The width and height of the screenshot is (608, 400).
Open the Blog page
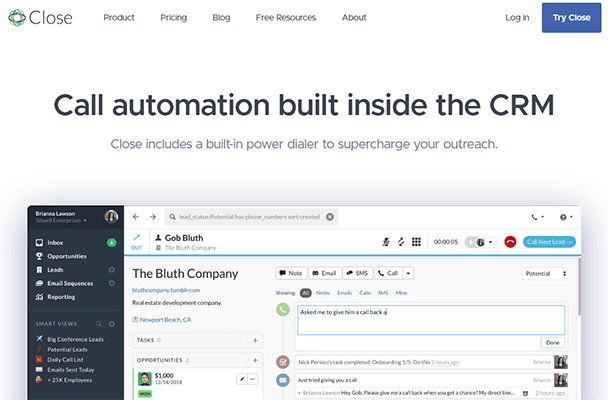(x=221, y=17)
